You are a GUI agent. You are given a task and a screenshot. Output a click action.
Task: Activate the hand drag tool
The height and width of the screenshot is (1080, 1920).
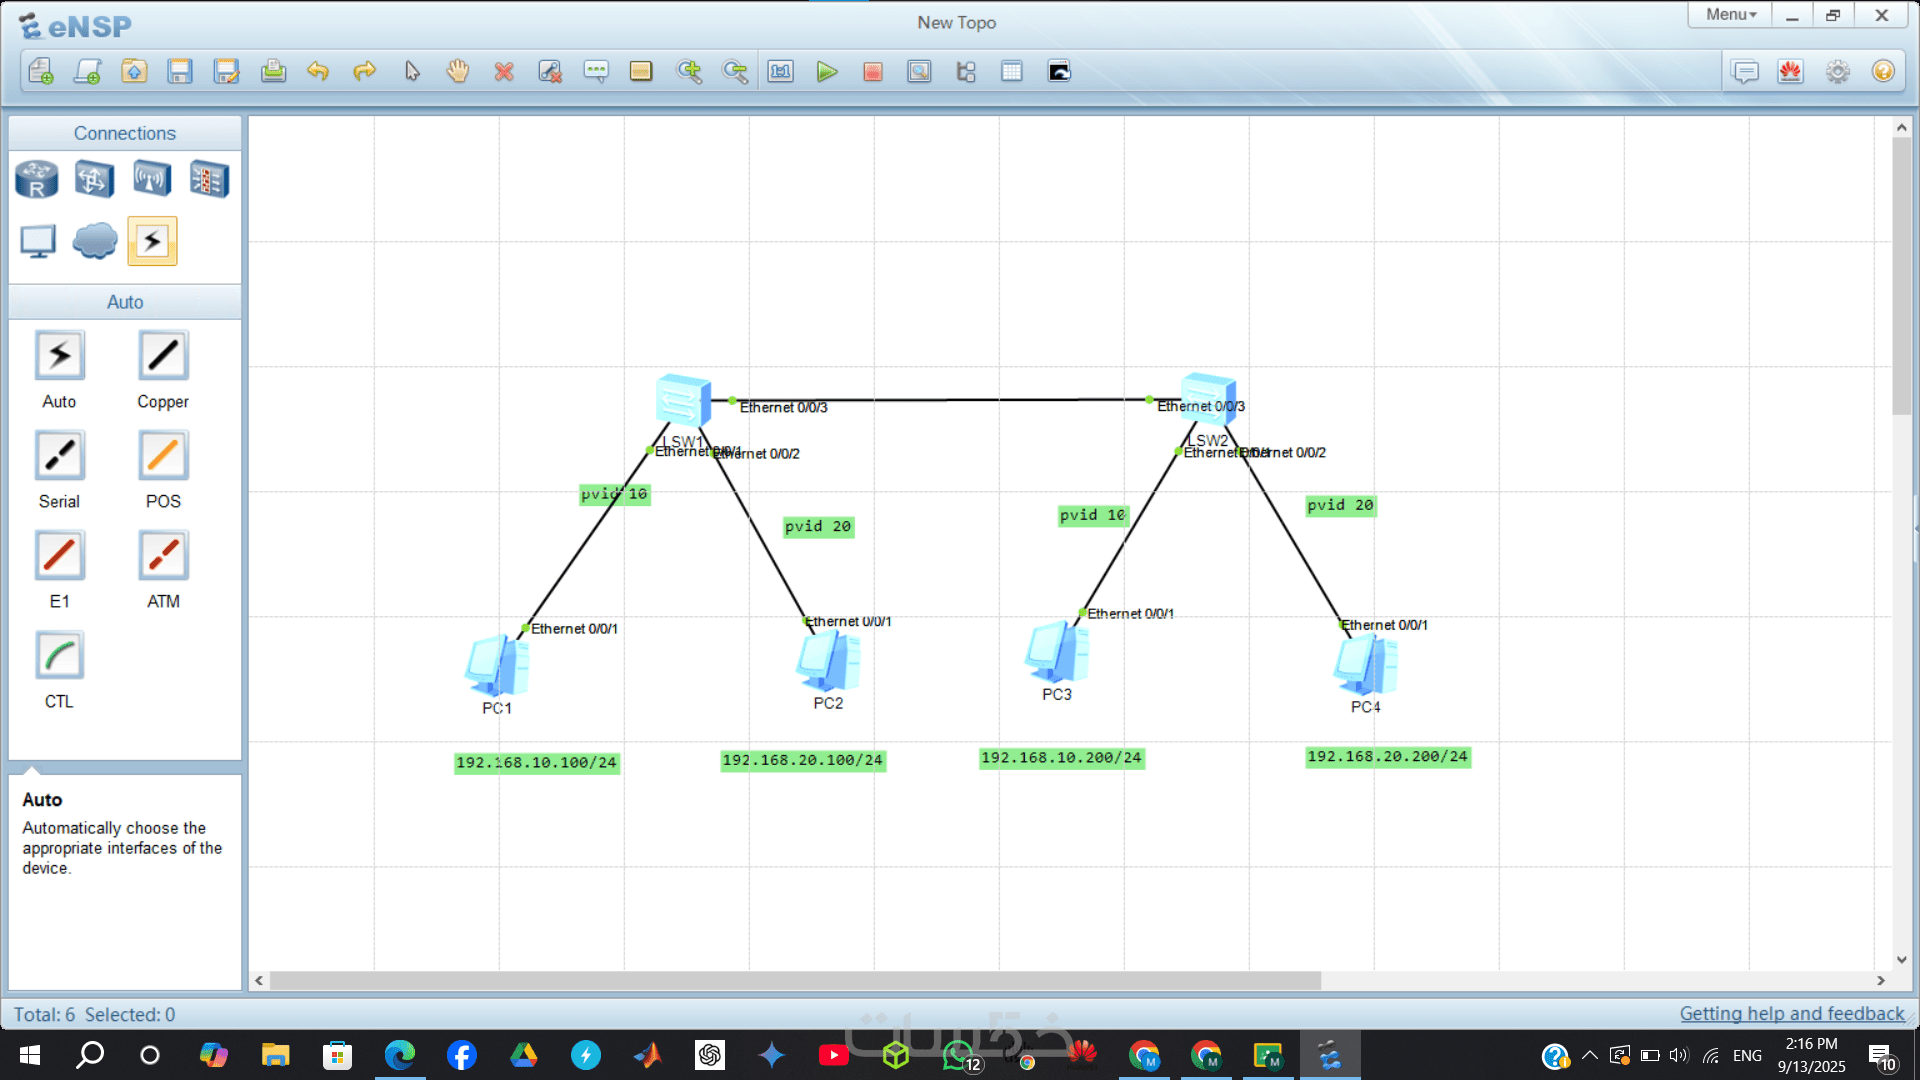457,72
